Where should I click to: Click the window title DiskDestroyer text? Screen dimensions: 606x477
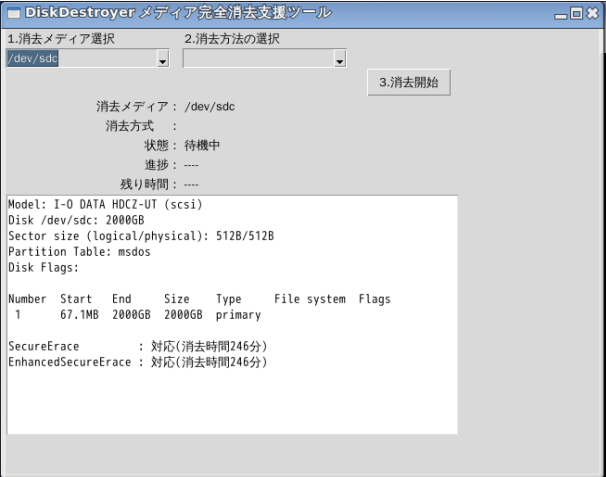80,13
